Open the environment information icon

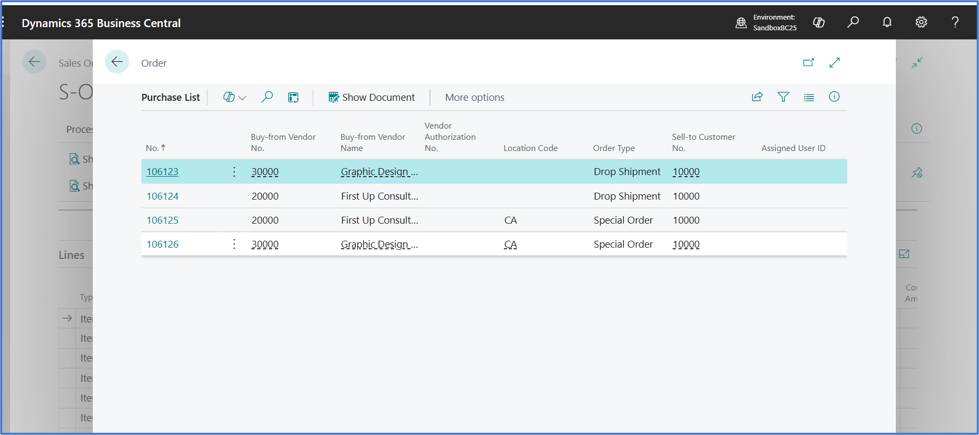pos(741,22)
